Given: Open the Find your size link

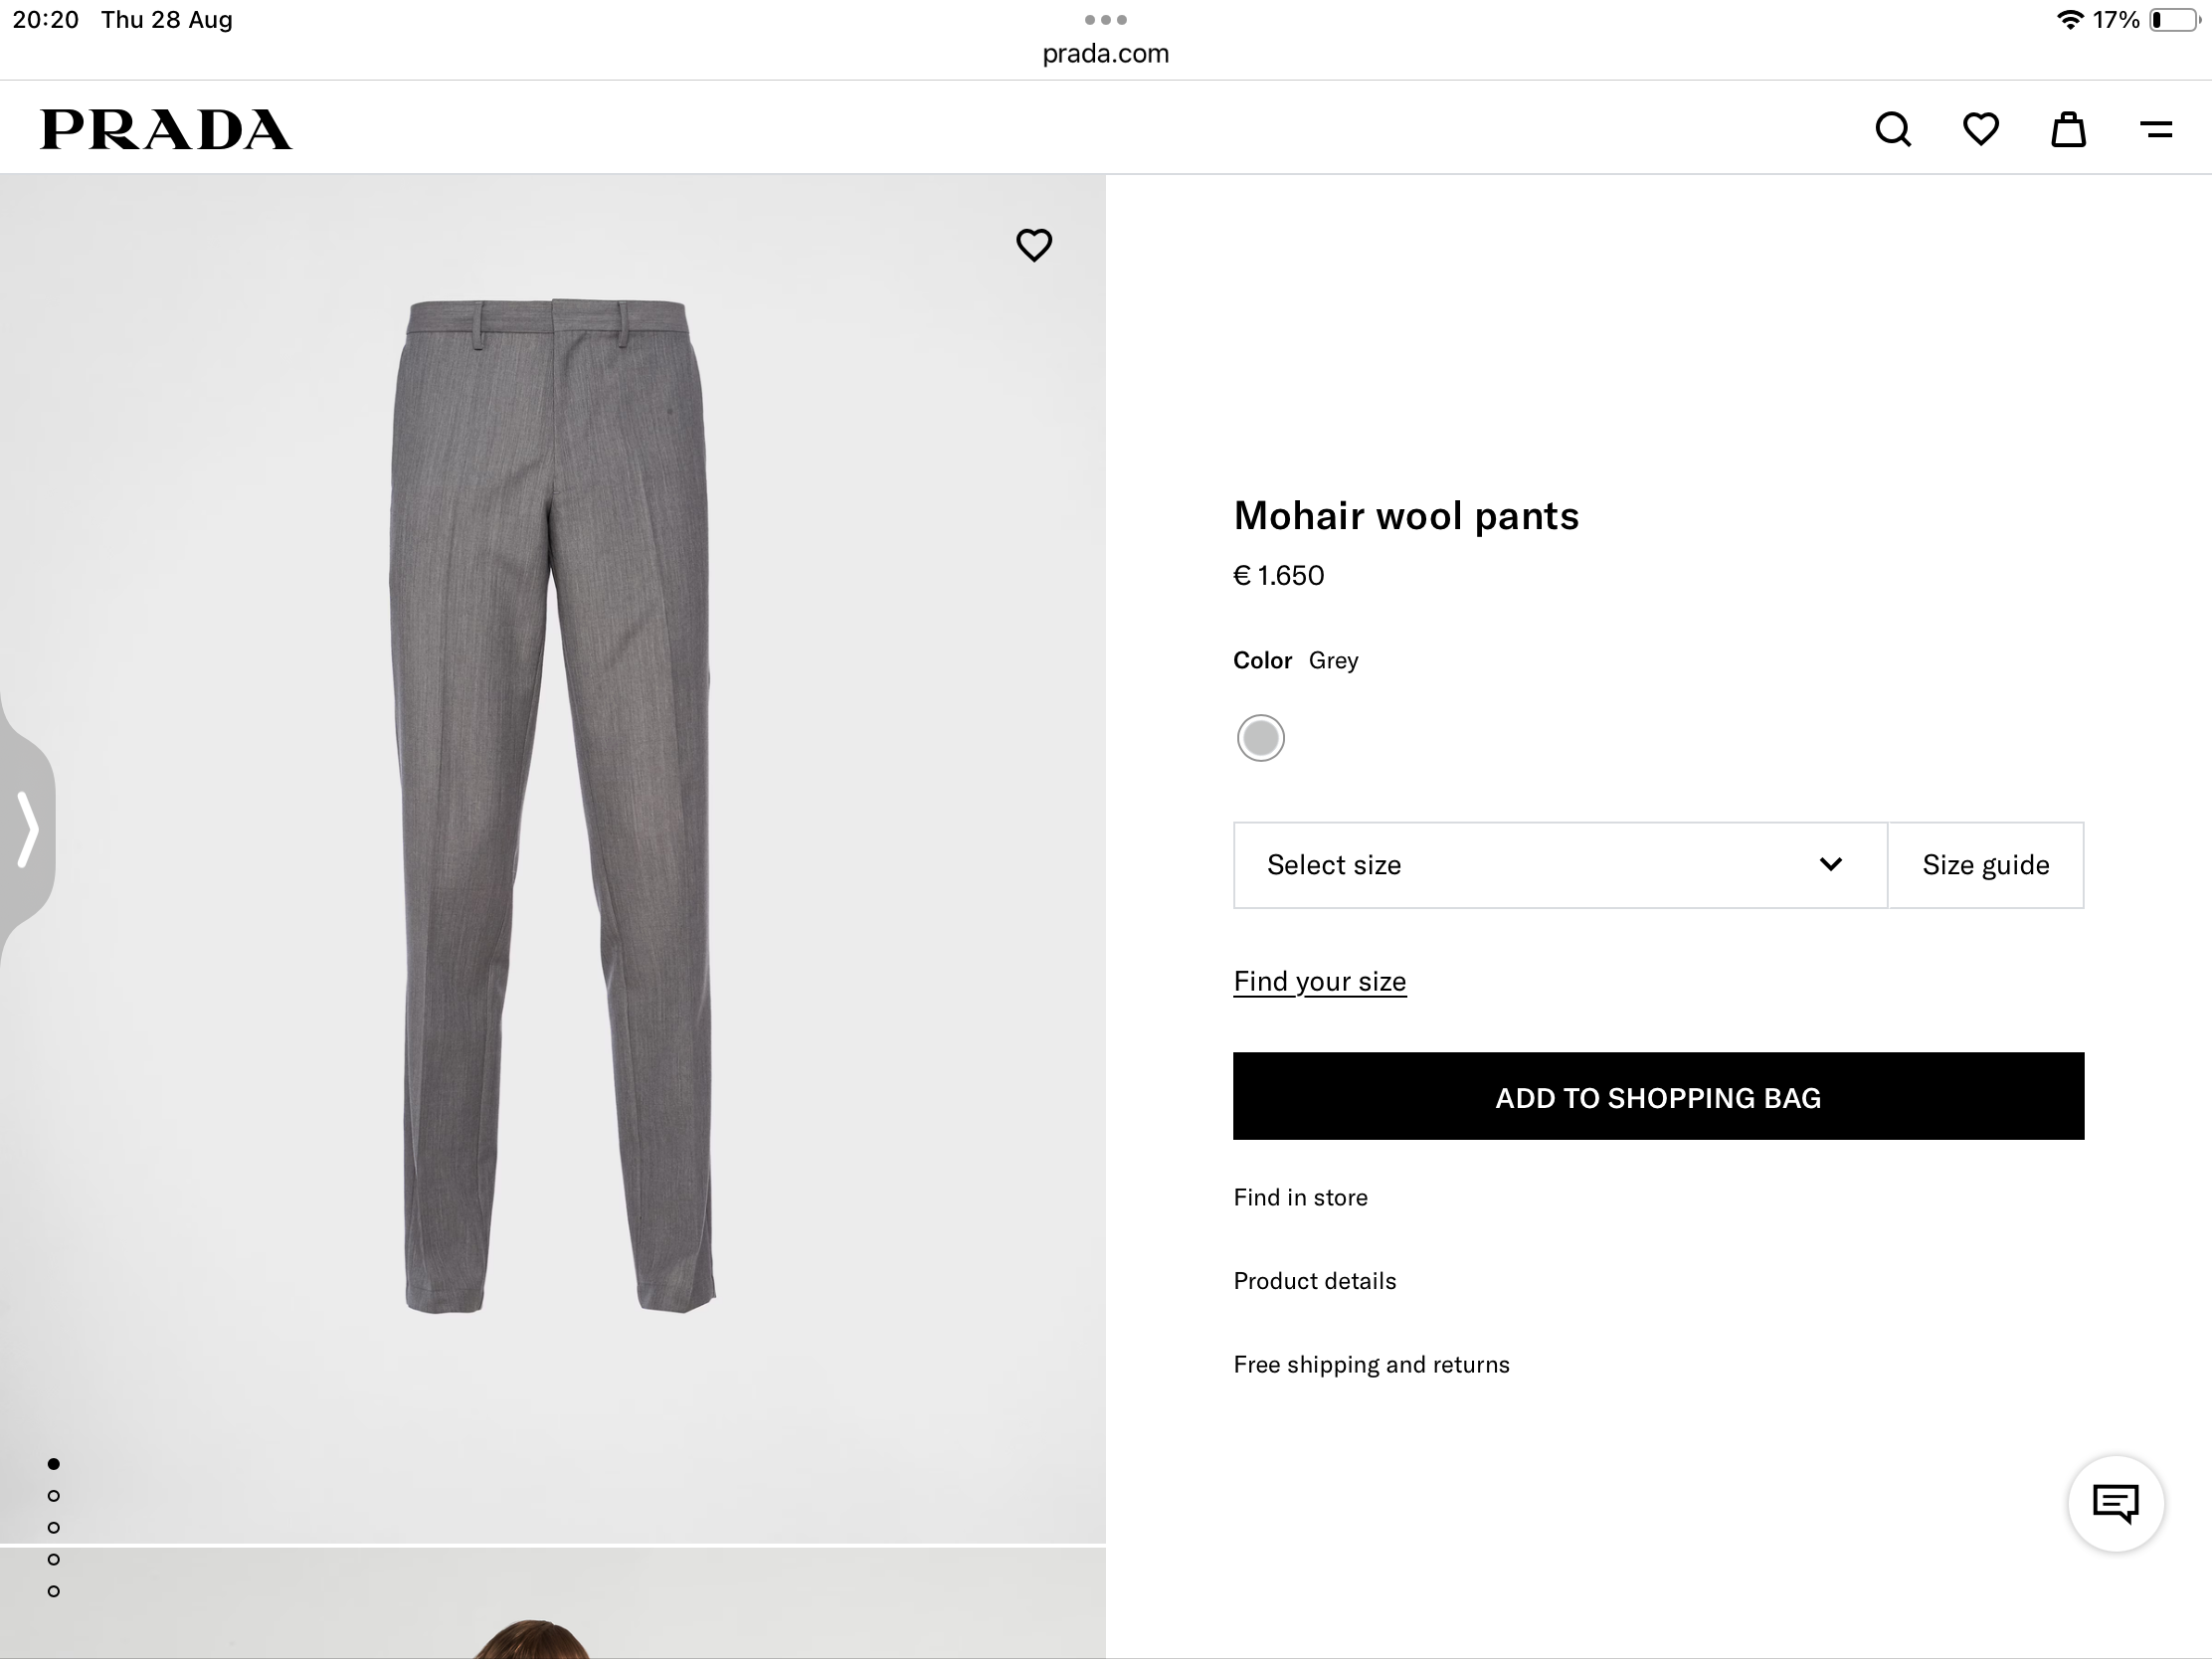Looking at the screenshot, I should [1319, 981].
